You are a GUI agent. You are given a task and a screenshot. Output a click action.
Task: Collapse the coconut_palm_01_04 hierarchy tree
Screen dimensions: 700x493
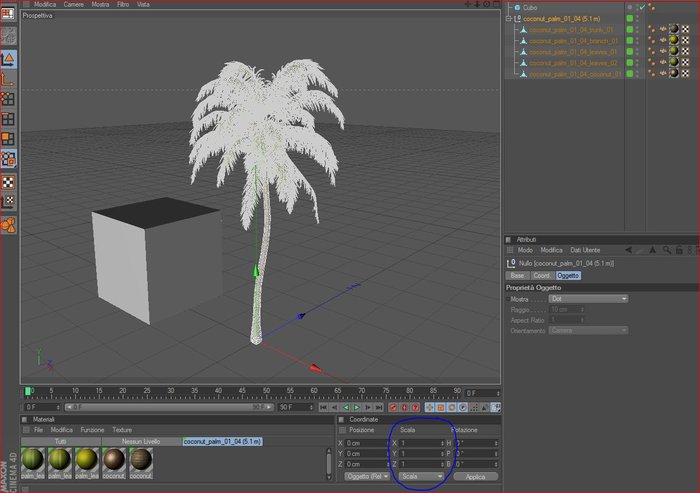(x=508, y=19)
